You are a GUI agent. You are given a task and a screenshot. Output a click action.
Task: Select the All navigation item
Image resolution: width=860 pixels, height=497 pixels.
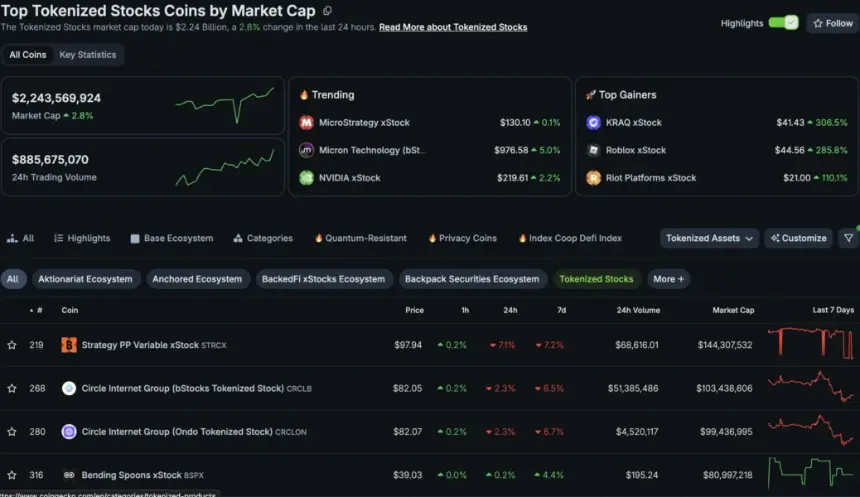pos(20,238)
